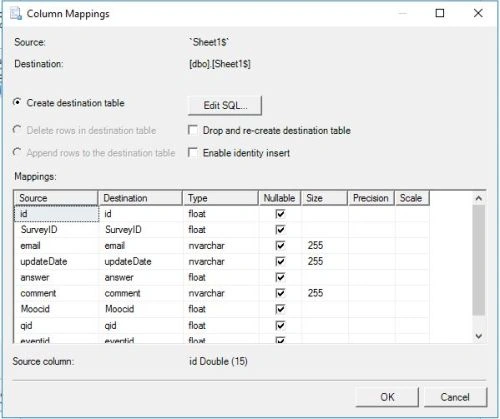Maximize the Column Mappings window
Image resolution: width=500 pixels, height=419 pixels.
coord(440,13)
